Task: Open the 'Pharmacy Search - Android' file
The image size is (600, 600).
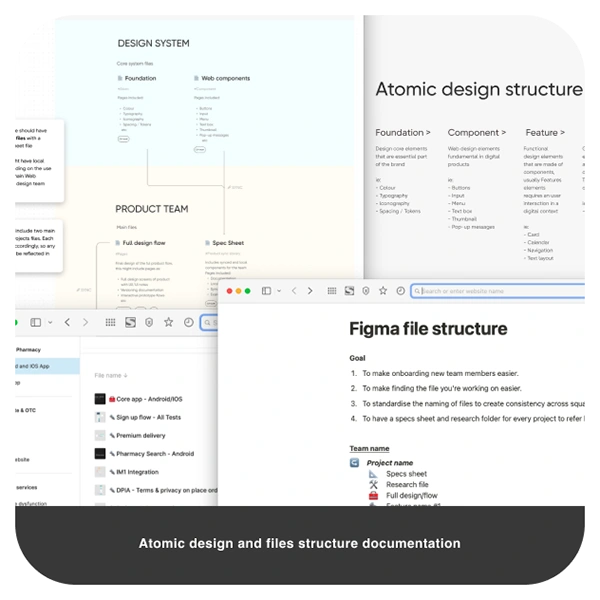Action: tap(155, 454)
